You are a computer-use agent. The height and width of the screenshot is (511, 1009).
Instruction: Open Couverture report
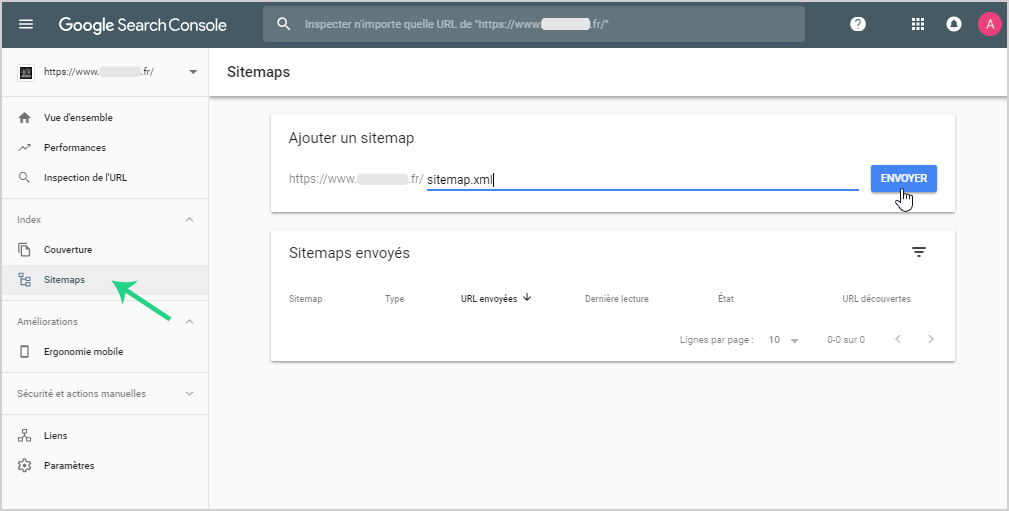(x=68, y=250)
